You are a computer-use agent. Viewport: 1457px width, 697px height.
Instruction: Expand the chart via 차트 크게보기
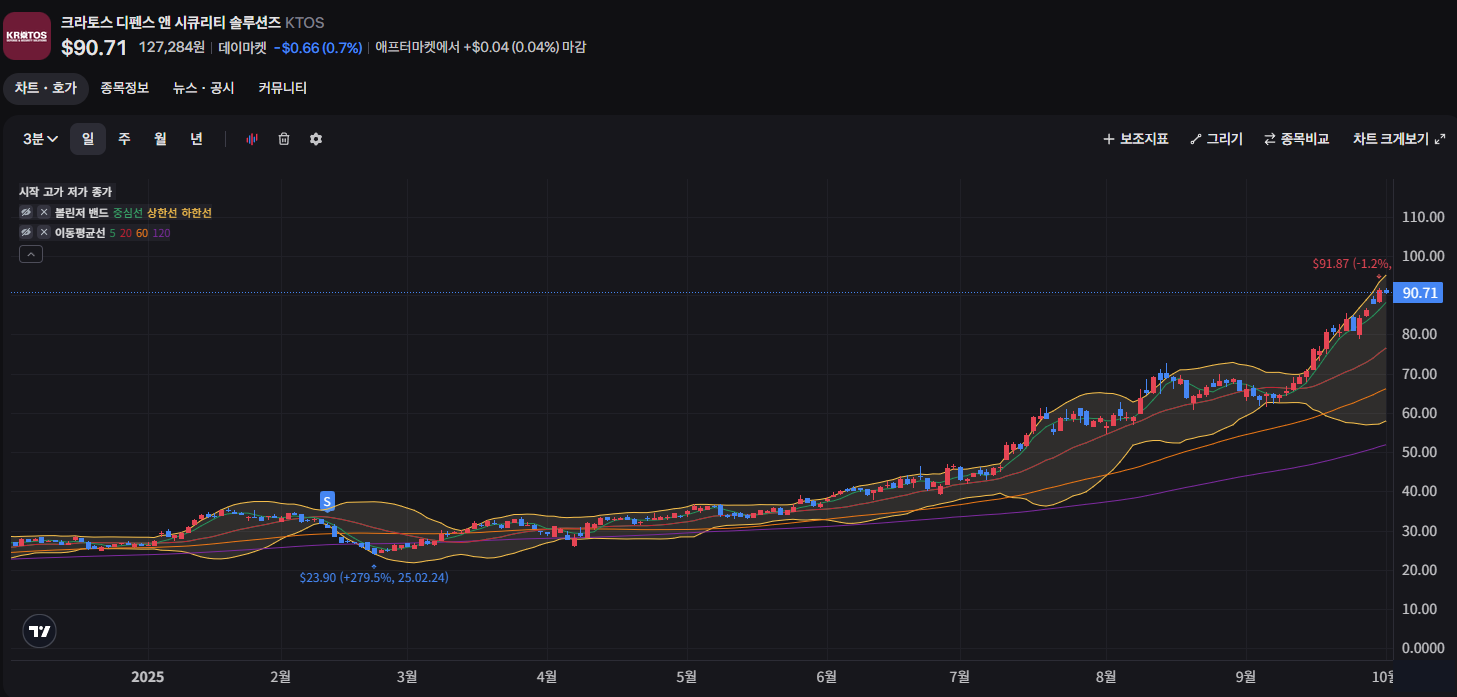coord(1398,139)
